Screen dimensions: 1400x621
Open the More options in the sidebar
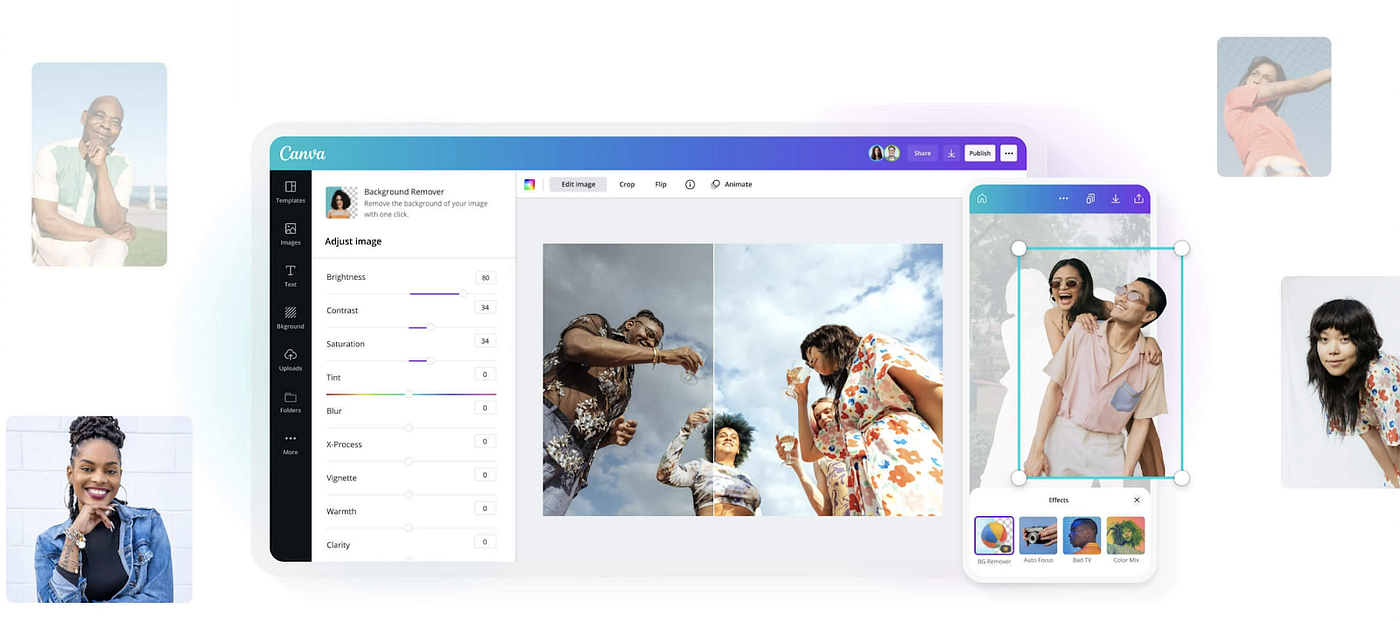[290, 444]
